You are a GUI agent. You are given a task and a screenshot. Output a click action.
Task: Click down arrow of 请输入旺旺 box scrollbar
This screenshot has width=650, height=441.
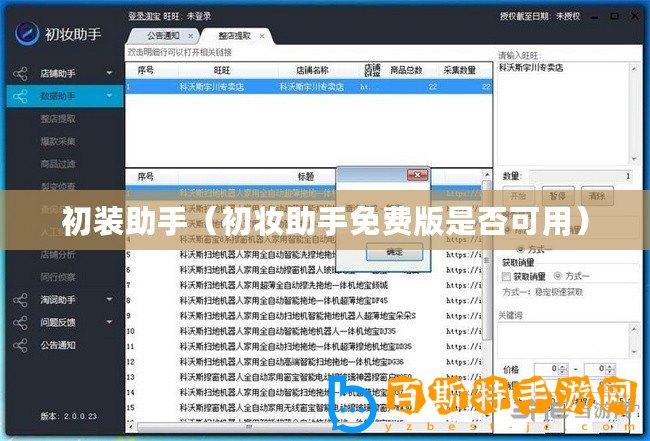point(634,159)
